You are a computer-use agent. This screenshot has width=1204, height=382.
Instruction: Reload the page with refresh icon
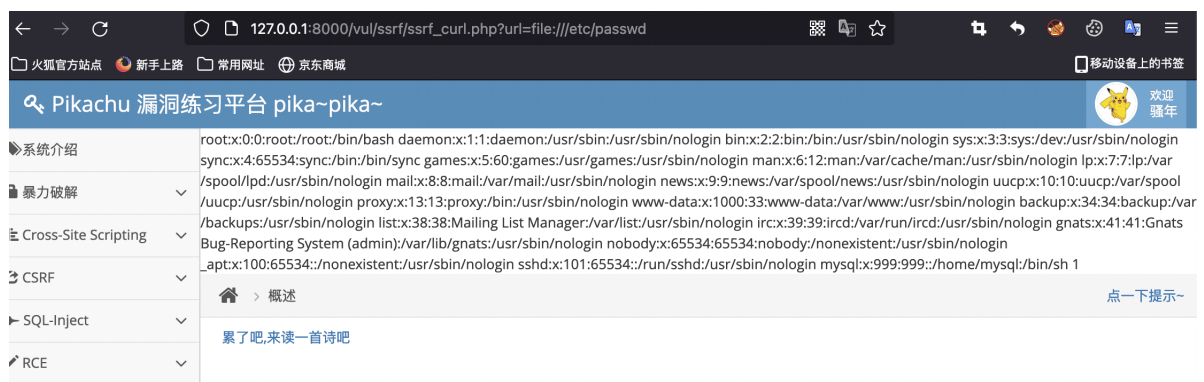100,28
